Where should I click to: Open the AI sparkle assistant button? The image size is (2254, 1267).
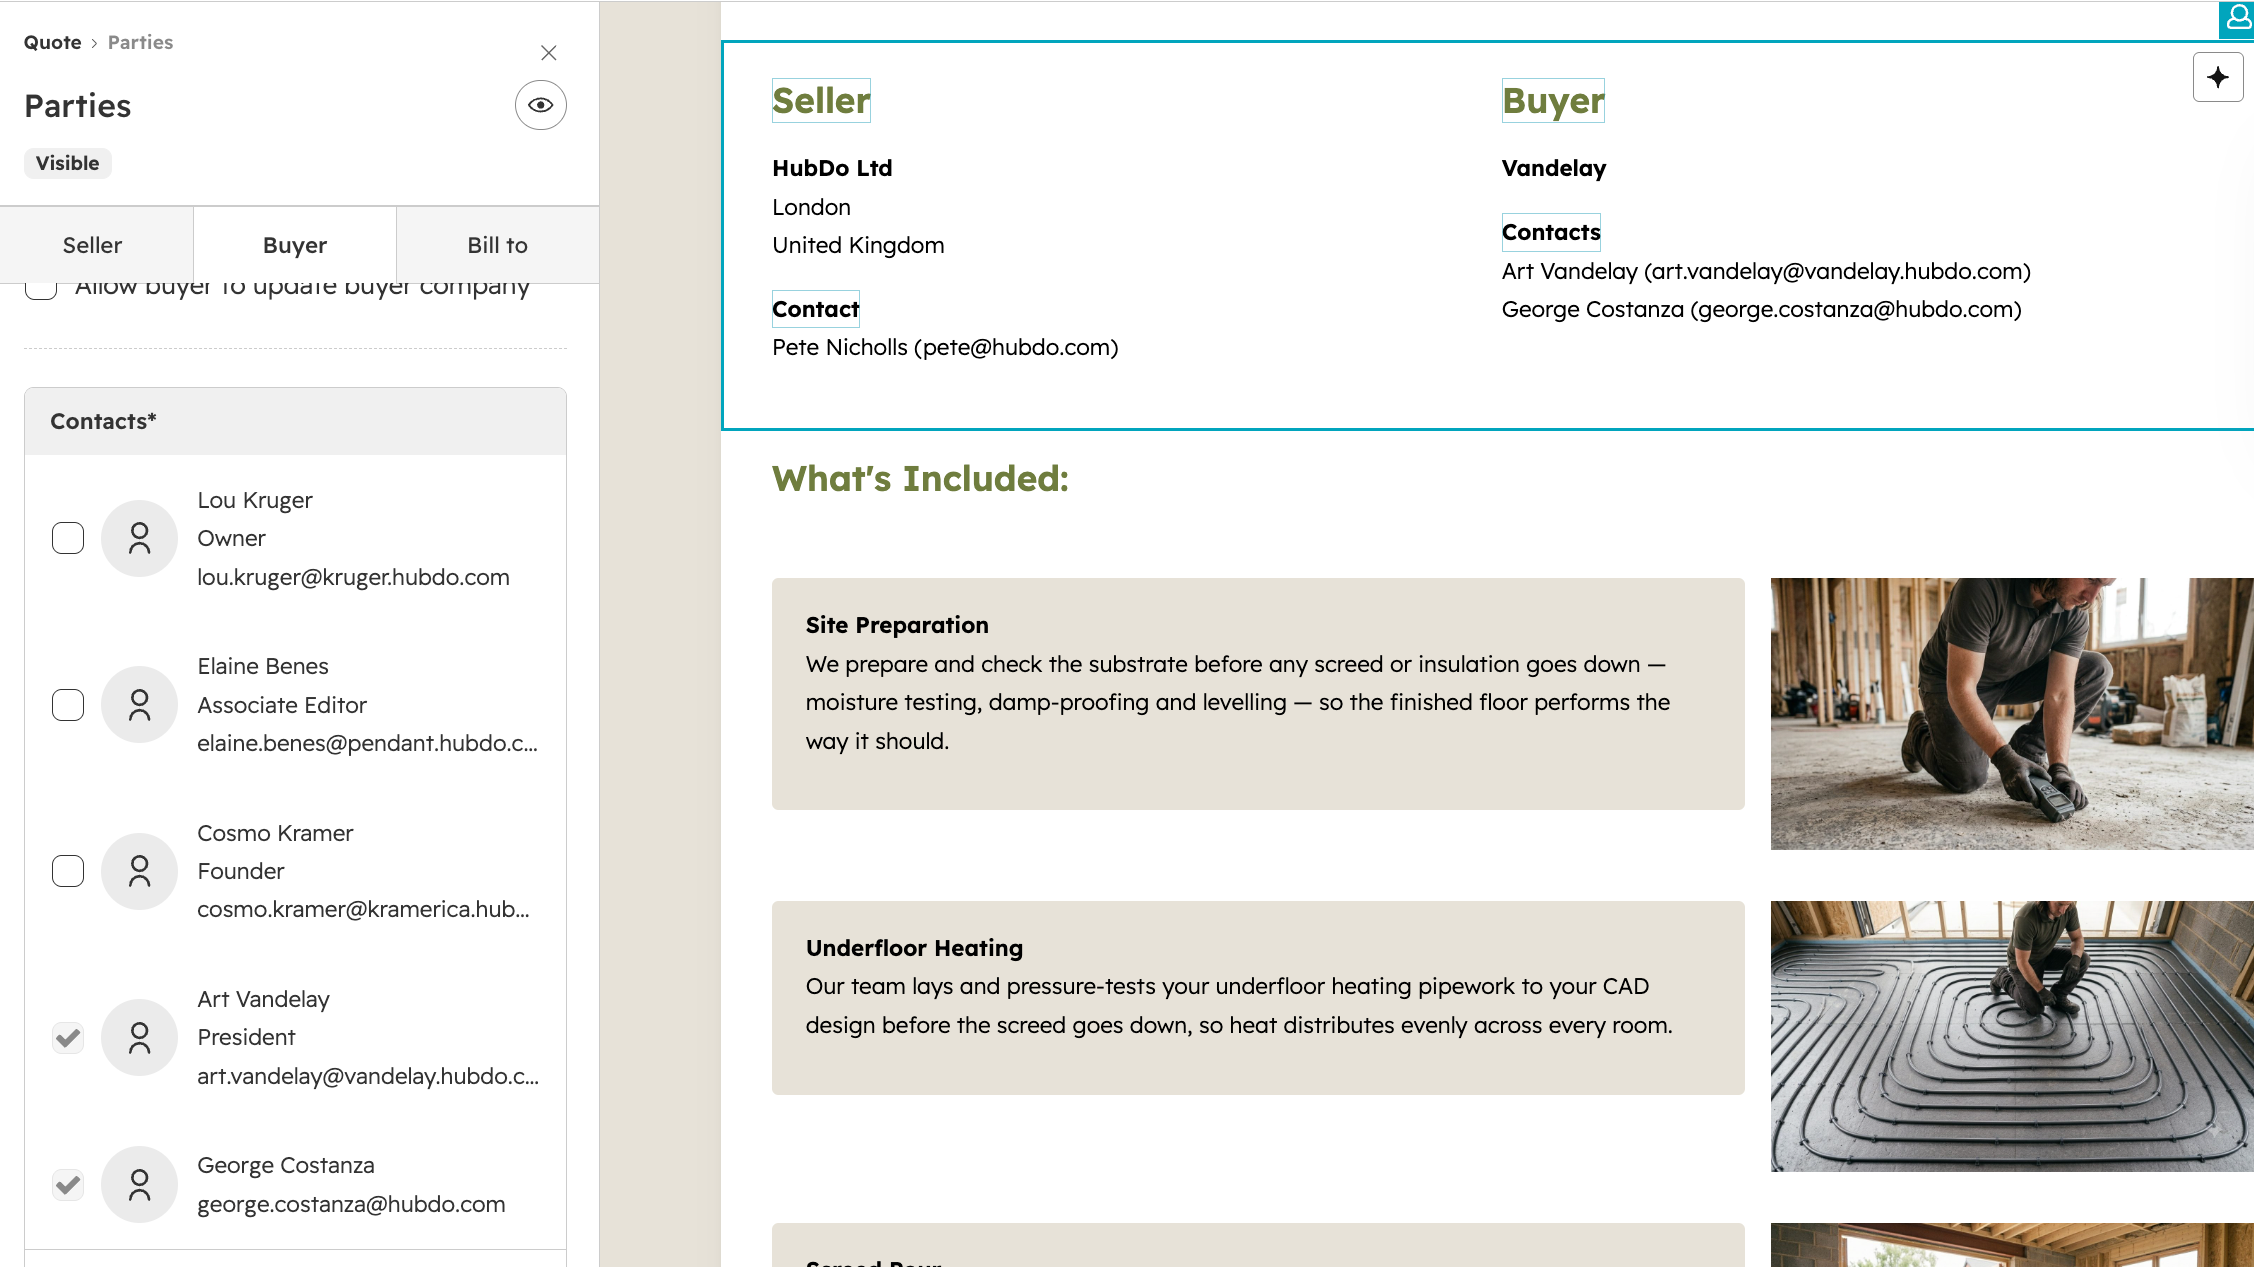click(x=2217, y=77)
